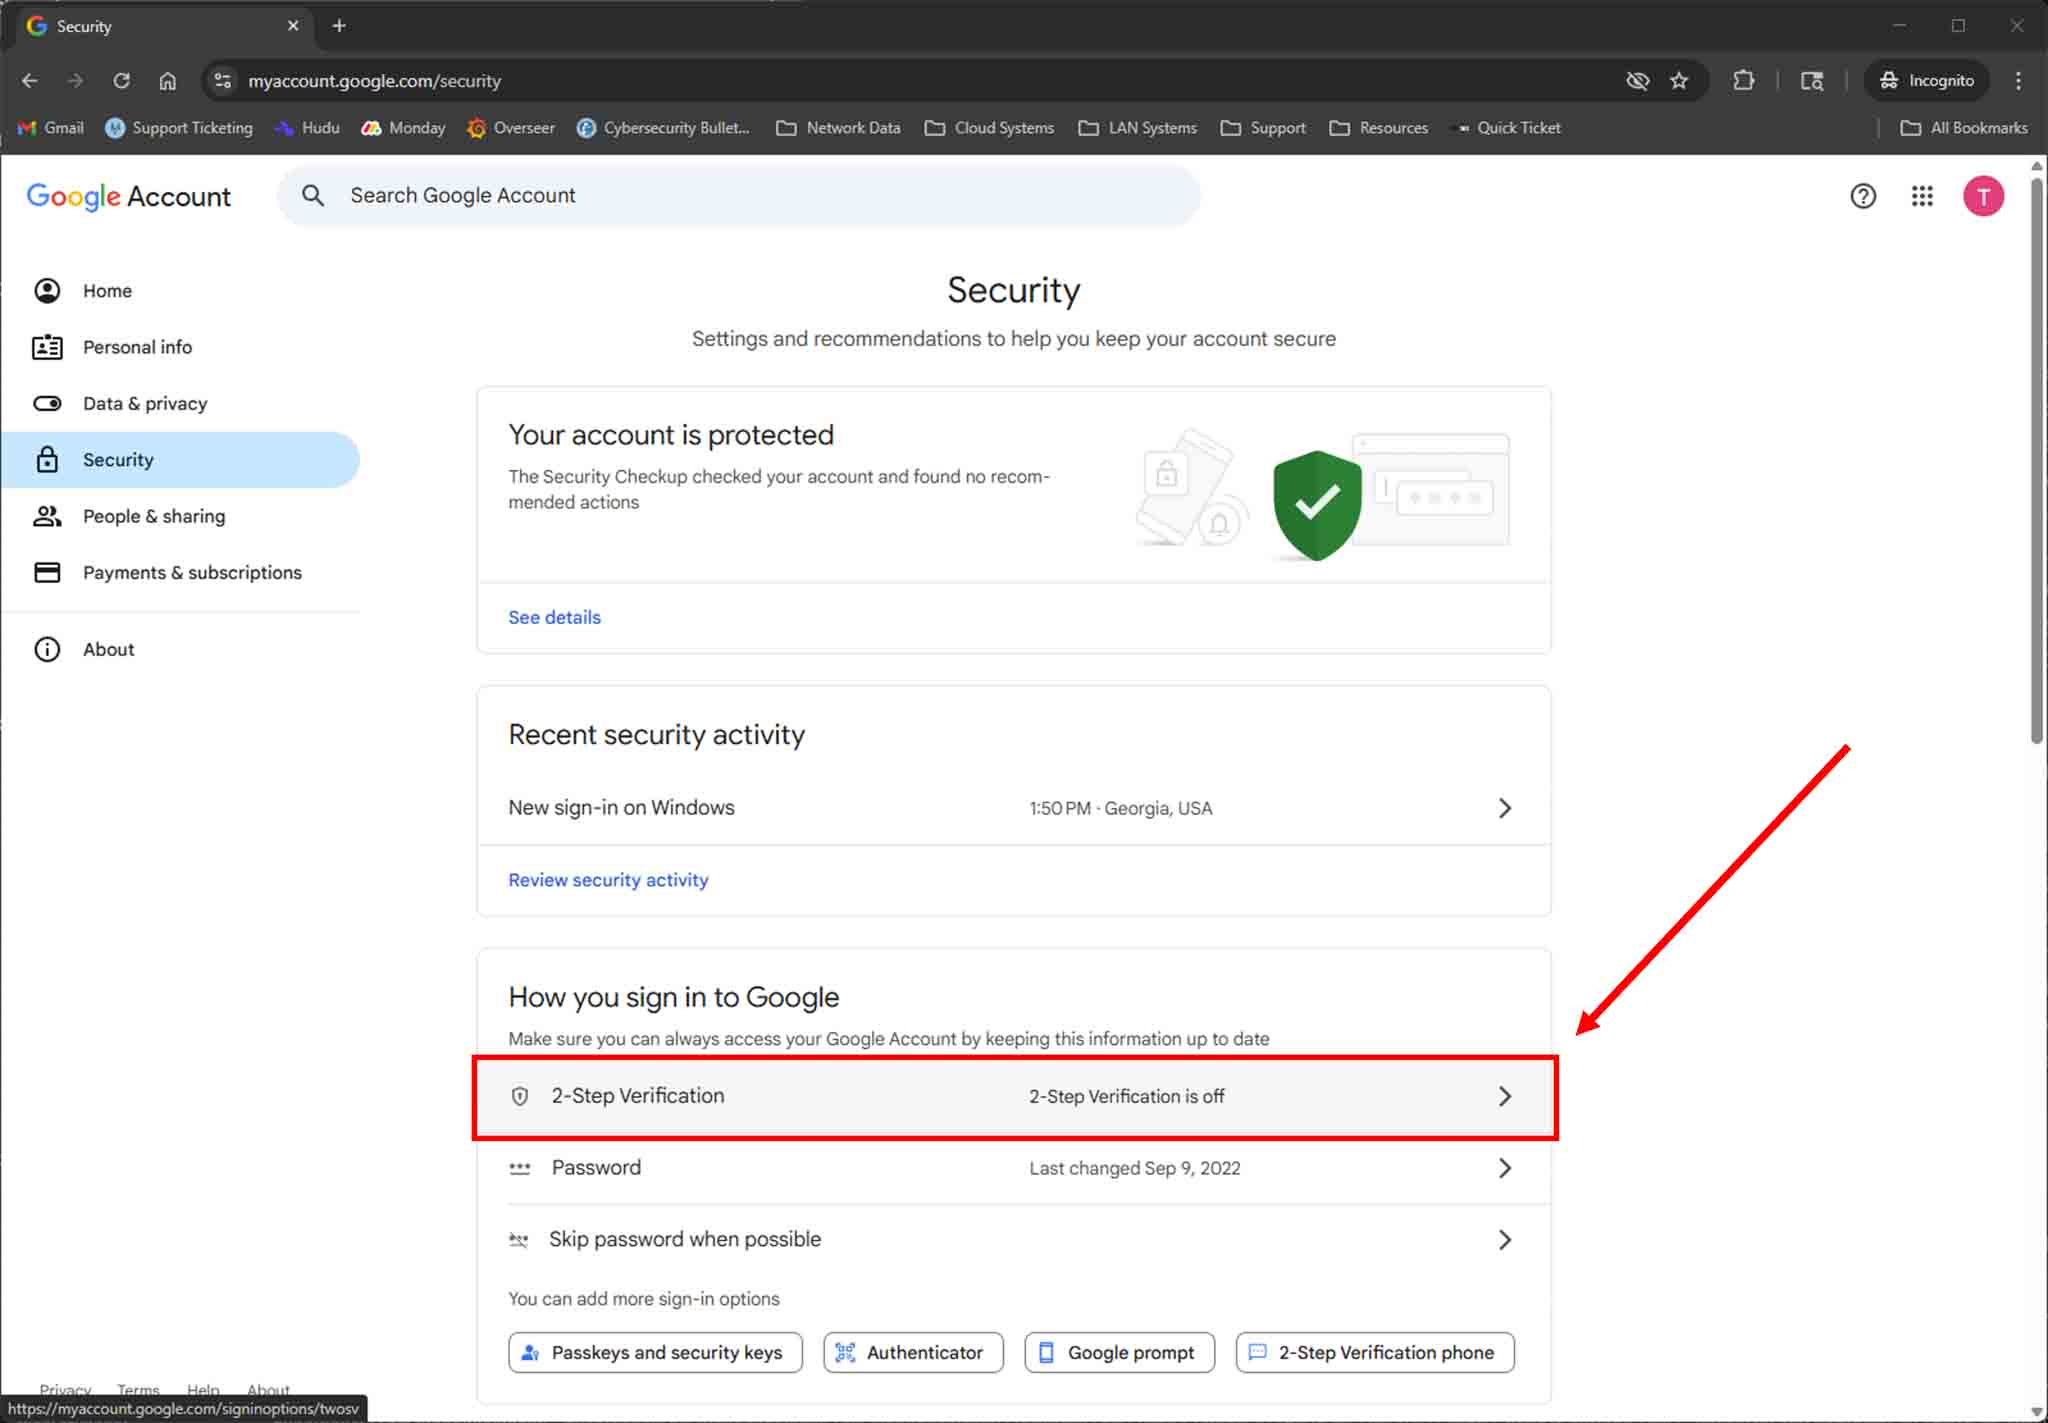This screenshot has height=1423, width=2048.
Task: Click the Passkeys and security keys button
Action: point(655,1352)
